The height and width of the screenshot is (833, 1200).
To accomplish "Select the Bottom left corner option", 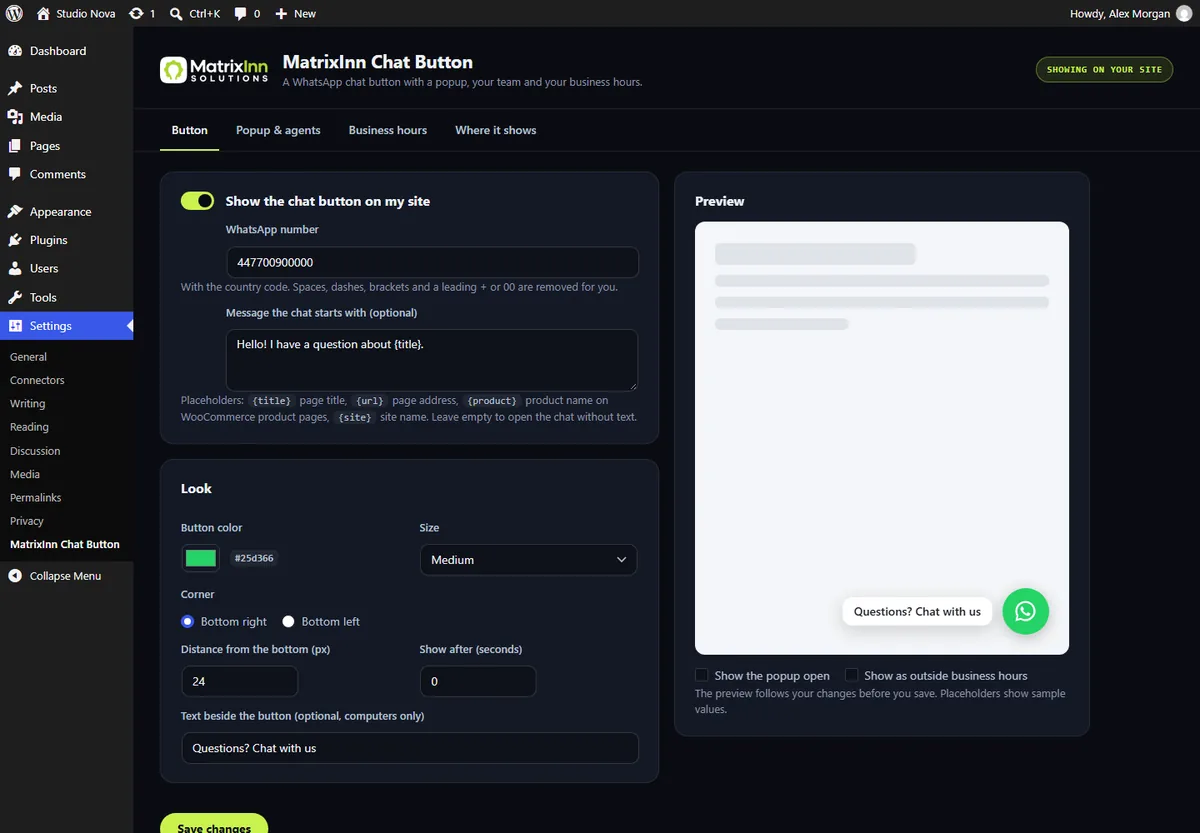I will point(288,621).
